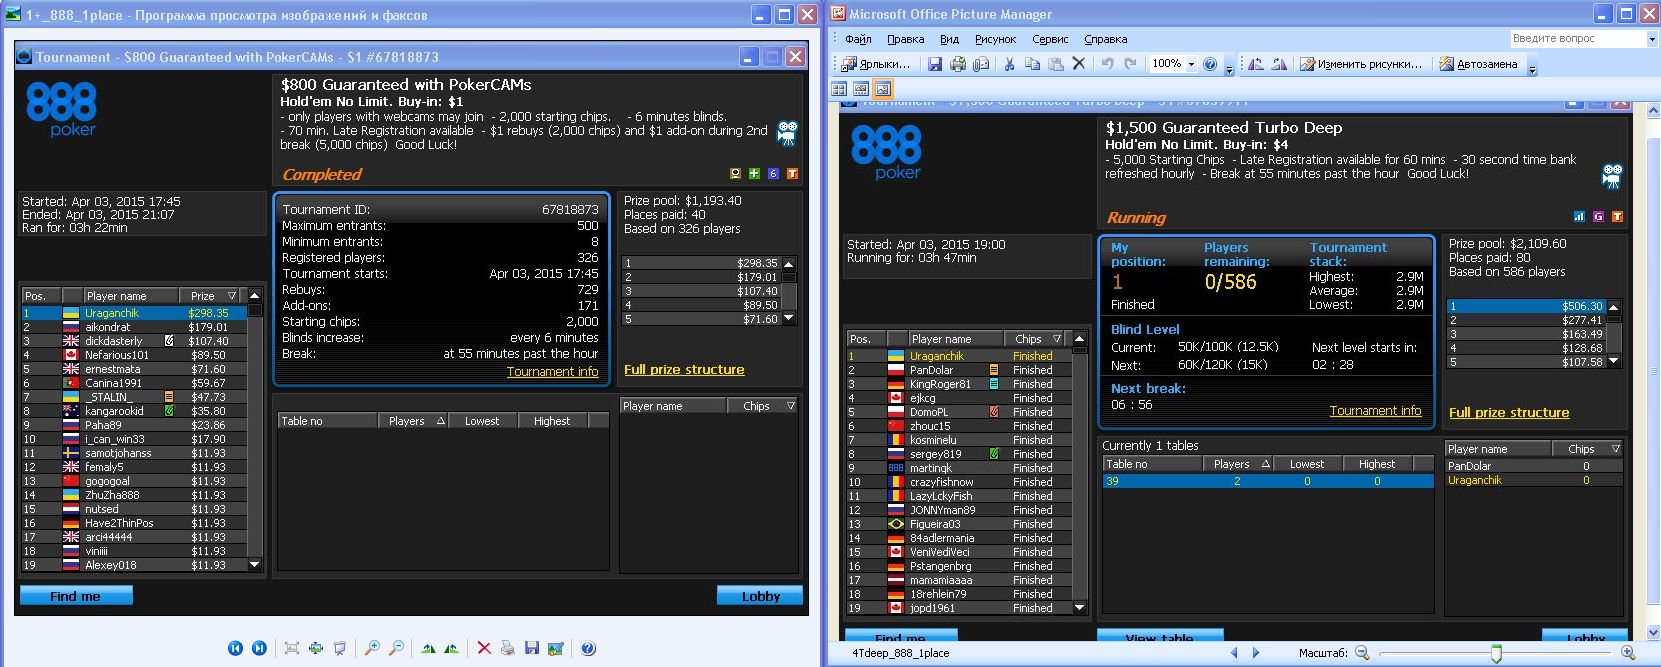Viewport: 1661px width, 667px height.
Task: Open the Файл menu
Action: (858, 39)
